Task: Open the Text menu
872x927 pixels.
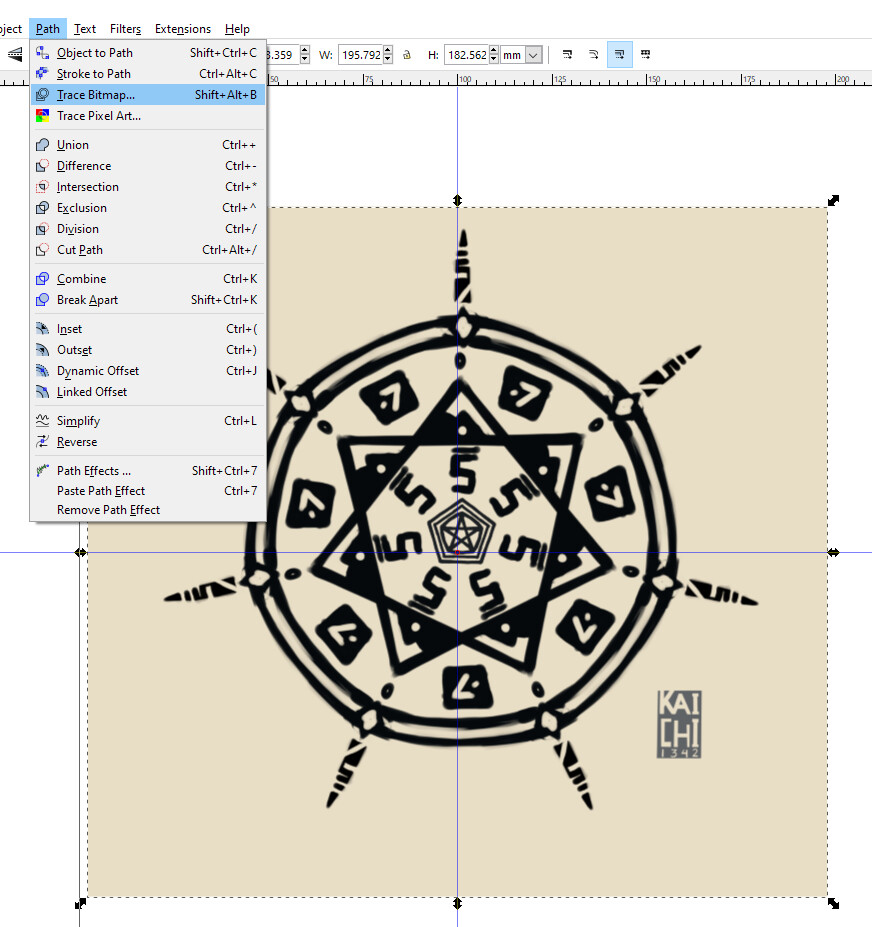Action: (x=85, y=29)
